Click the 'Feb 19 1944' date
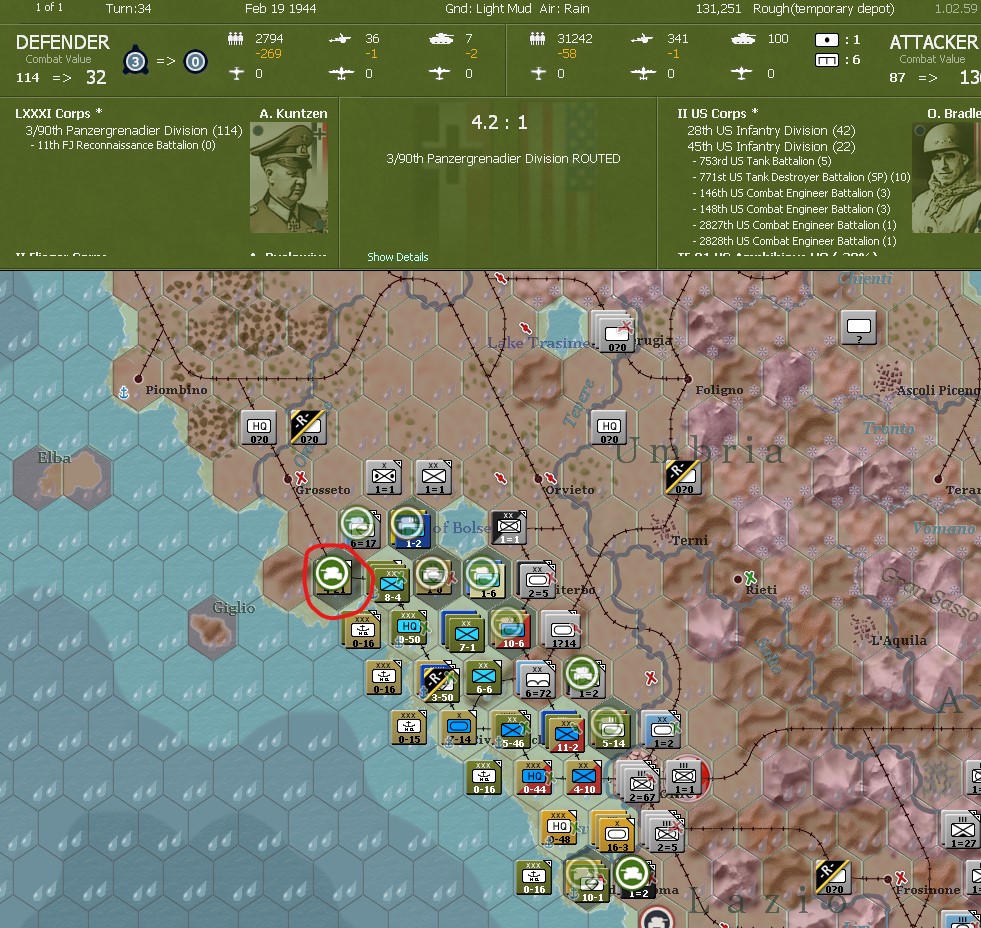The height and width of the screenshot is (928, 981). [x=280, y=9]
